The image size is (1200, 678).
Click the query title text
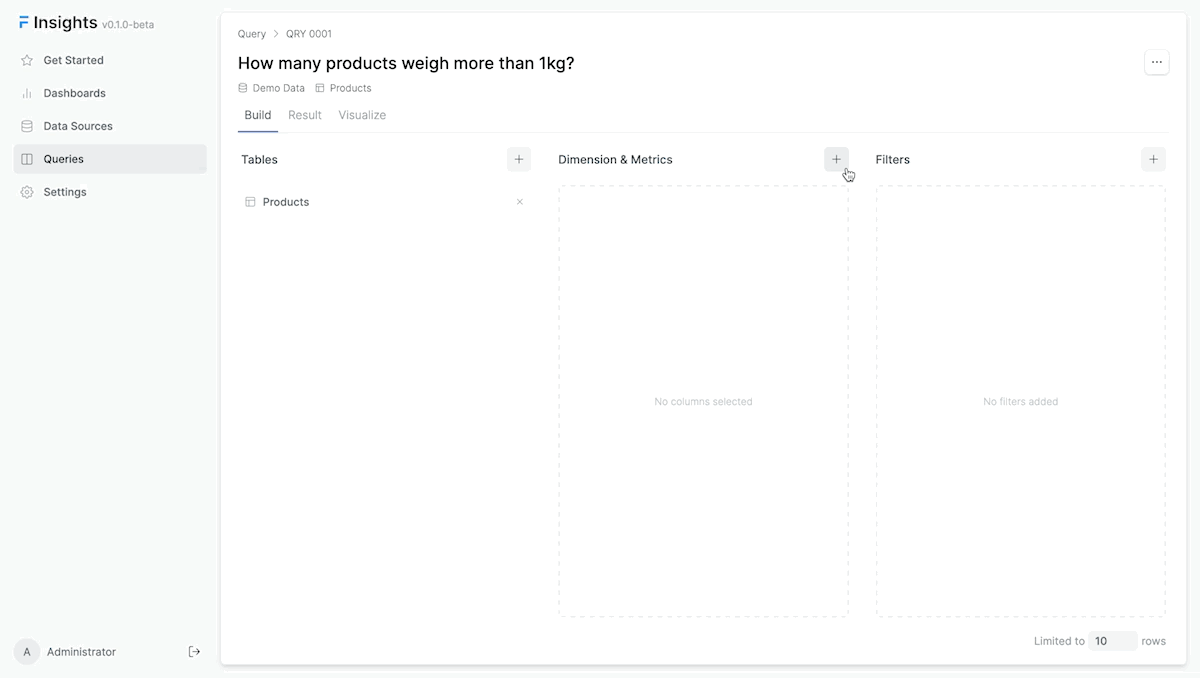click(406, 63)
